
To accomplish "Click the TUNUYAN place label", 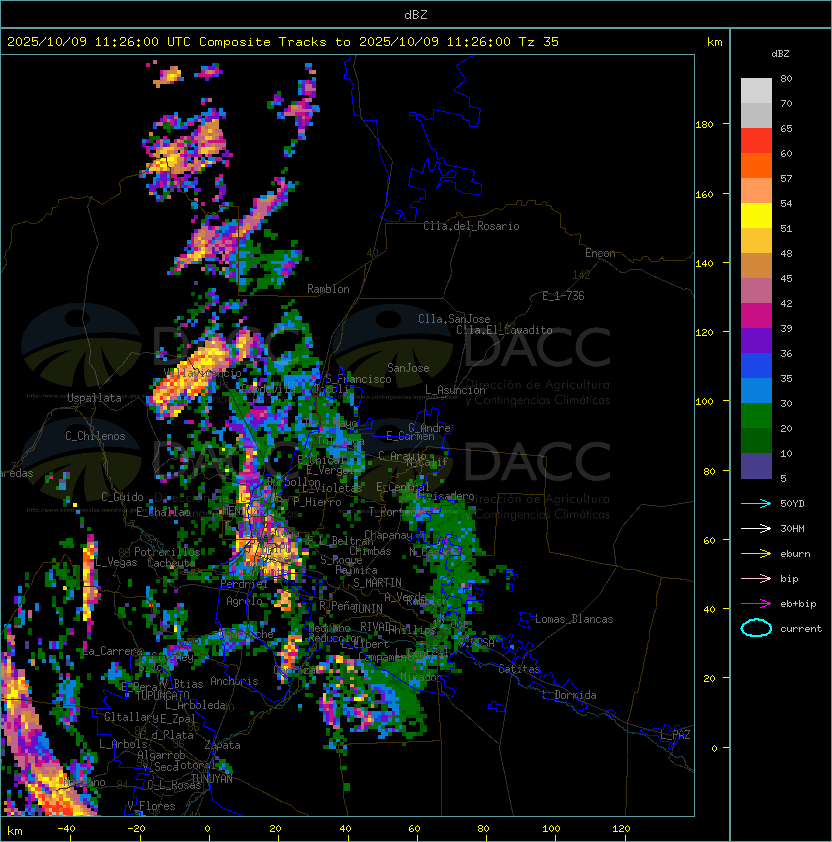I will (212, 778).
